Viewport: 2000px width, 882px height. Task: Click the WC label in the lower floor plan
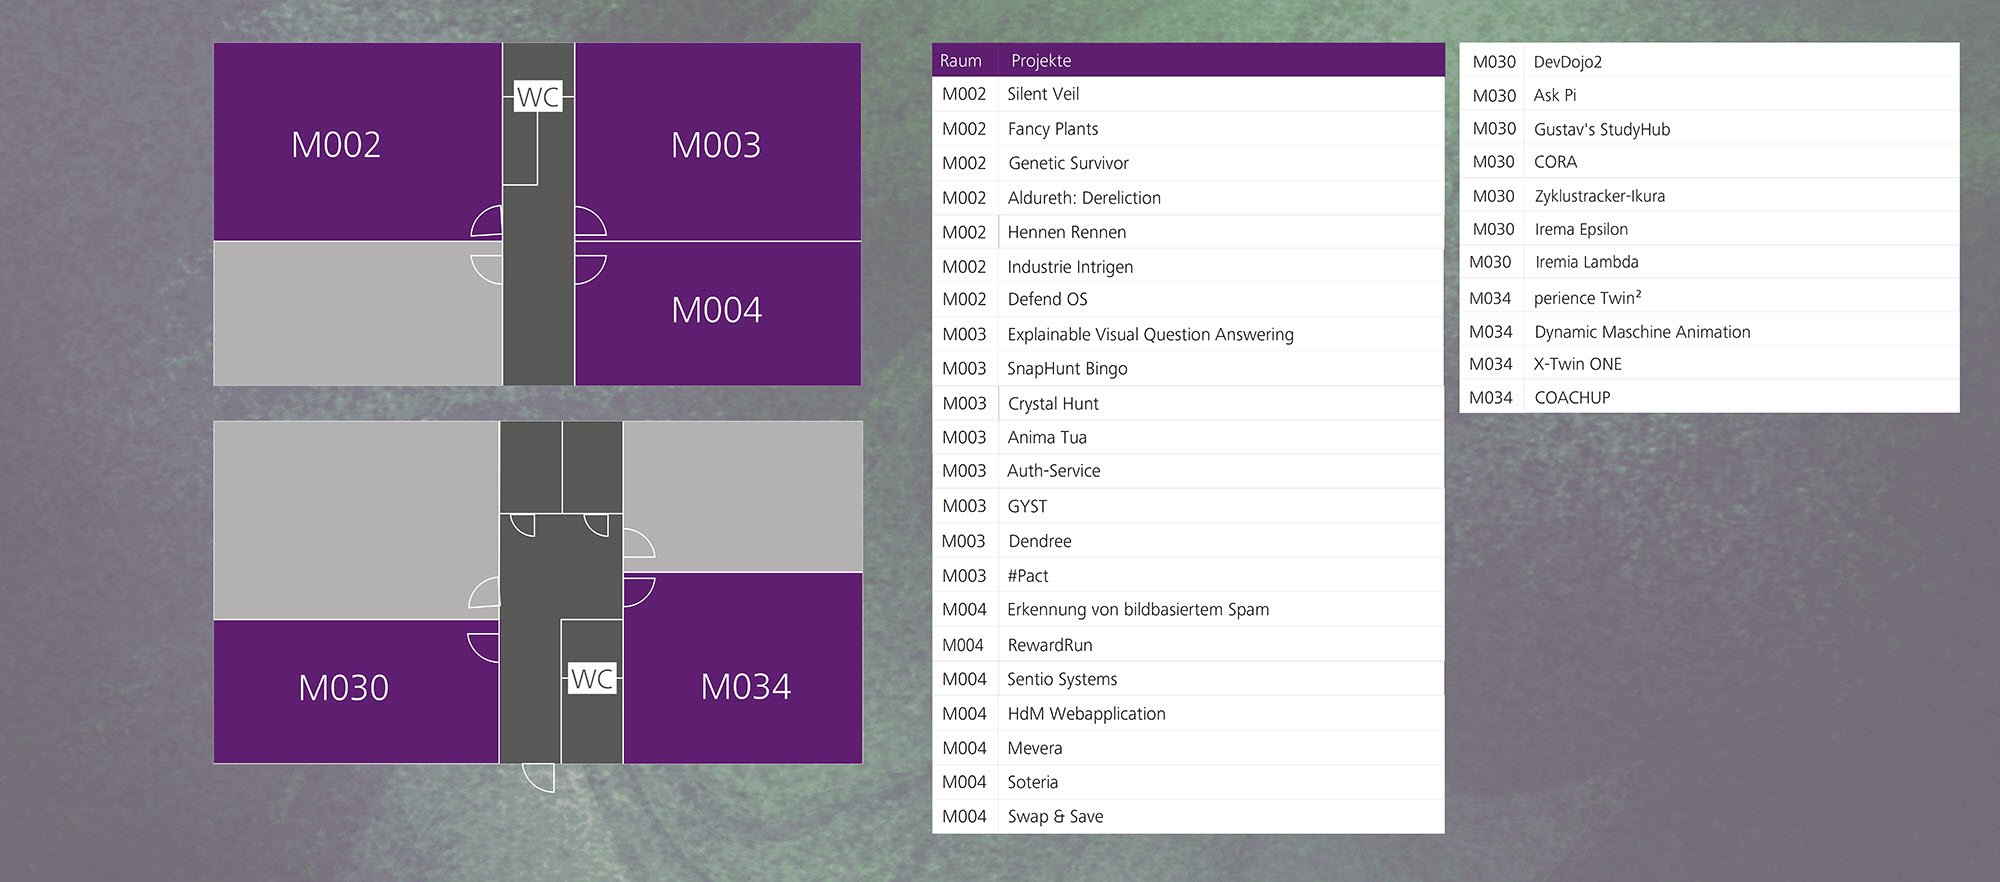pos(592,679)
